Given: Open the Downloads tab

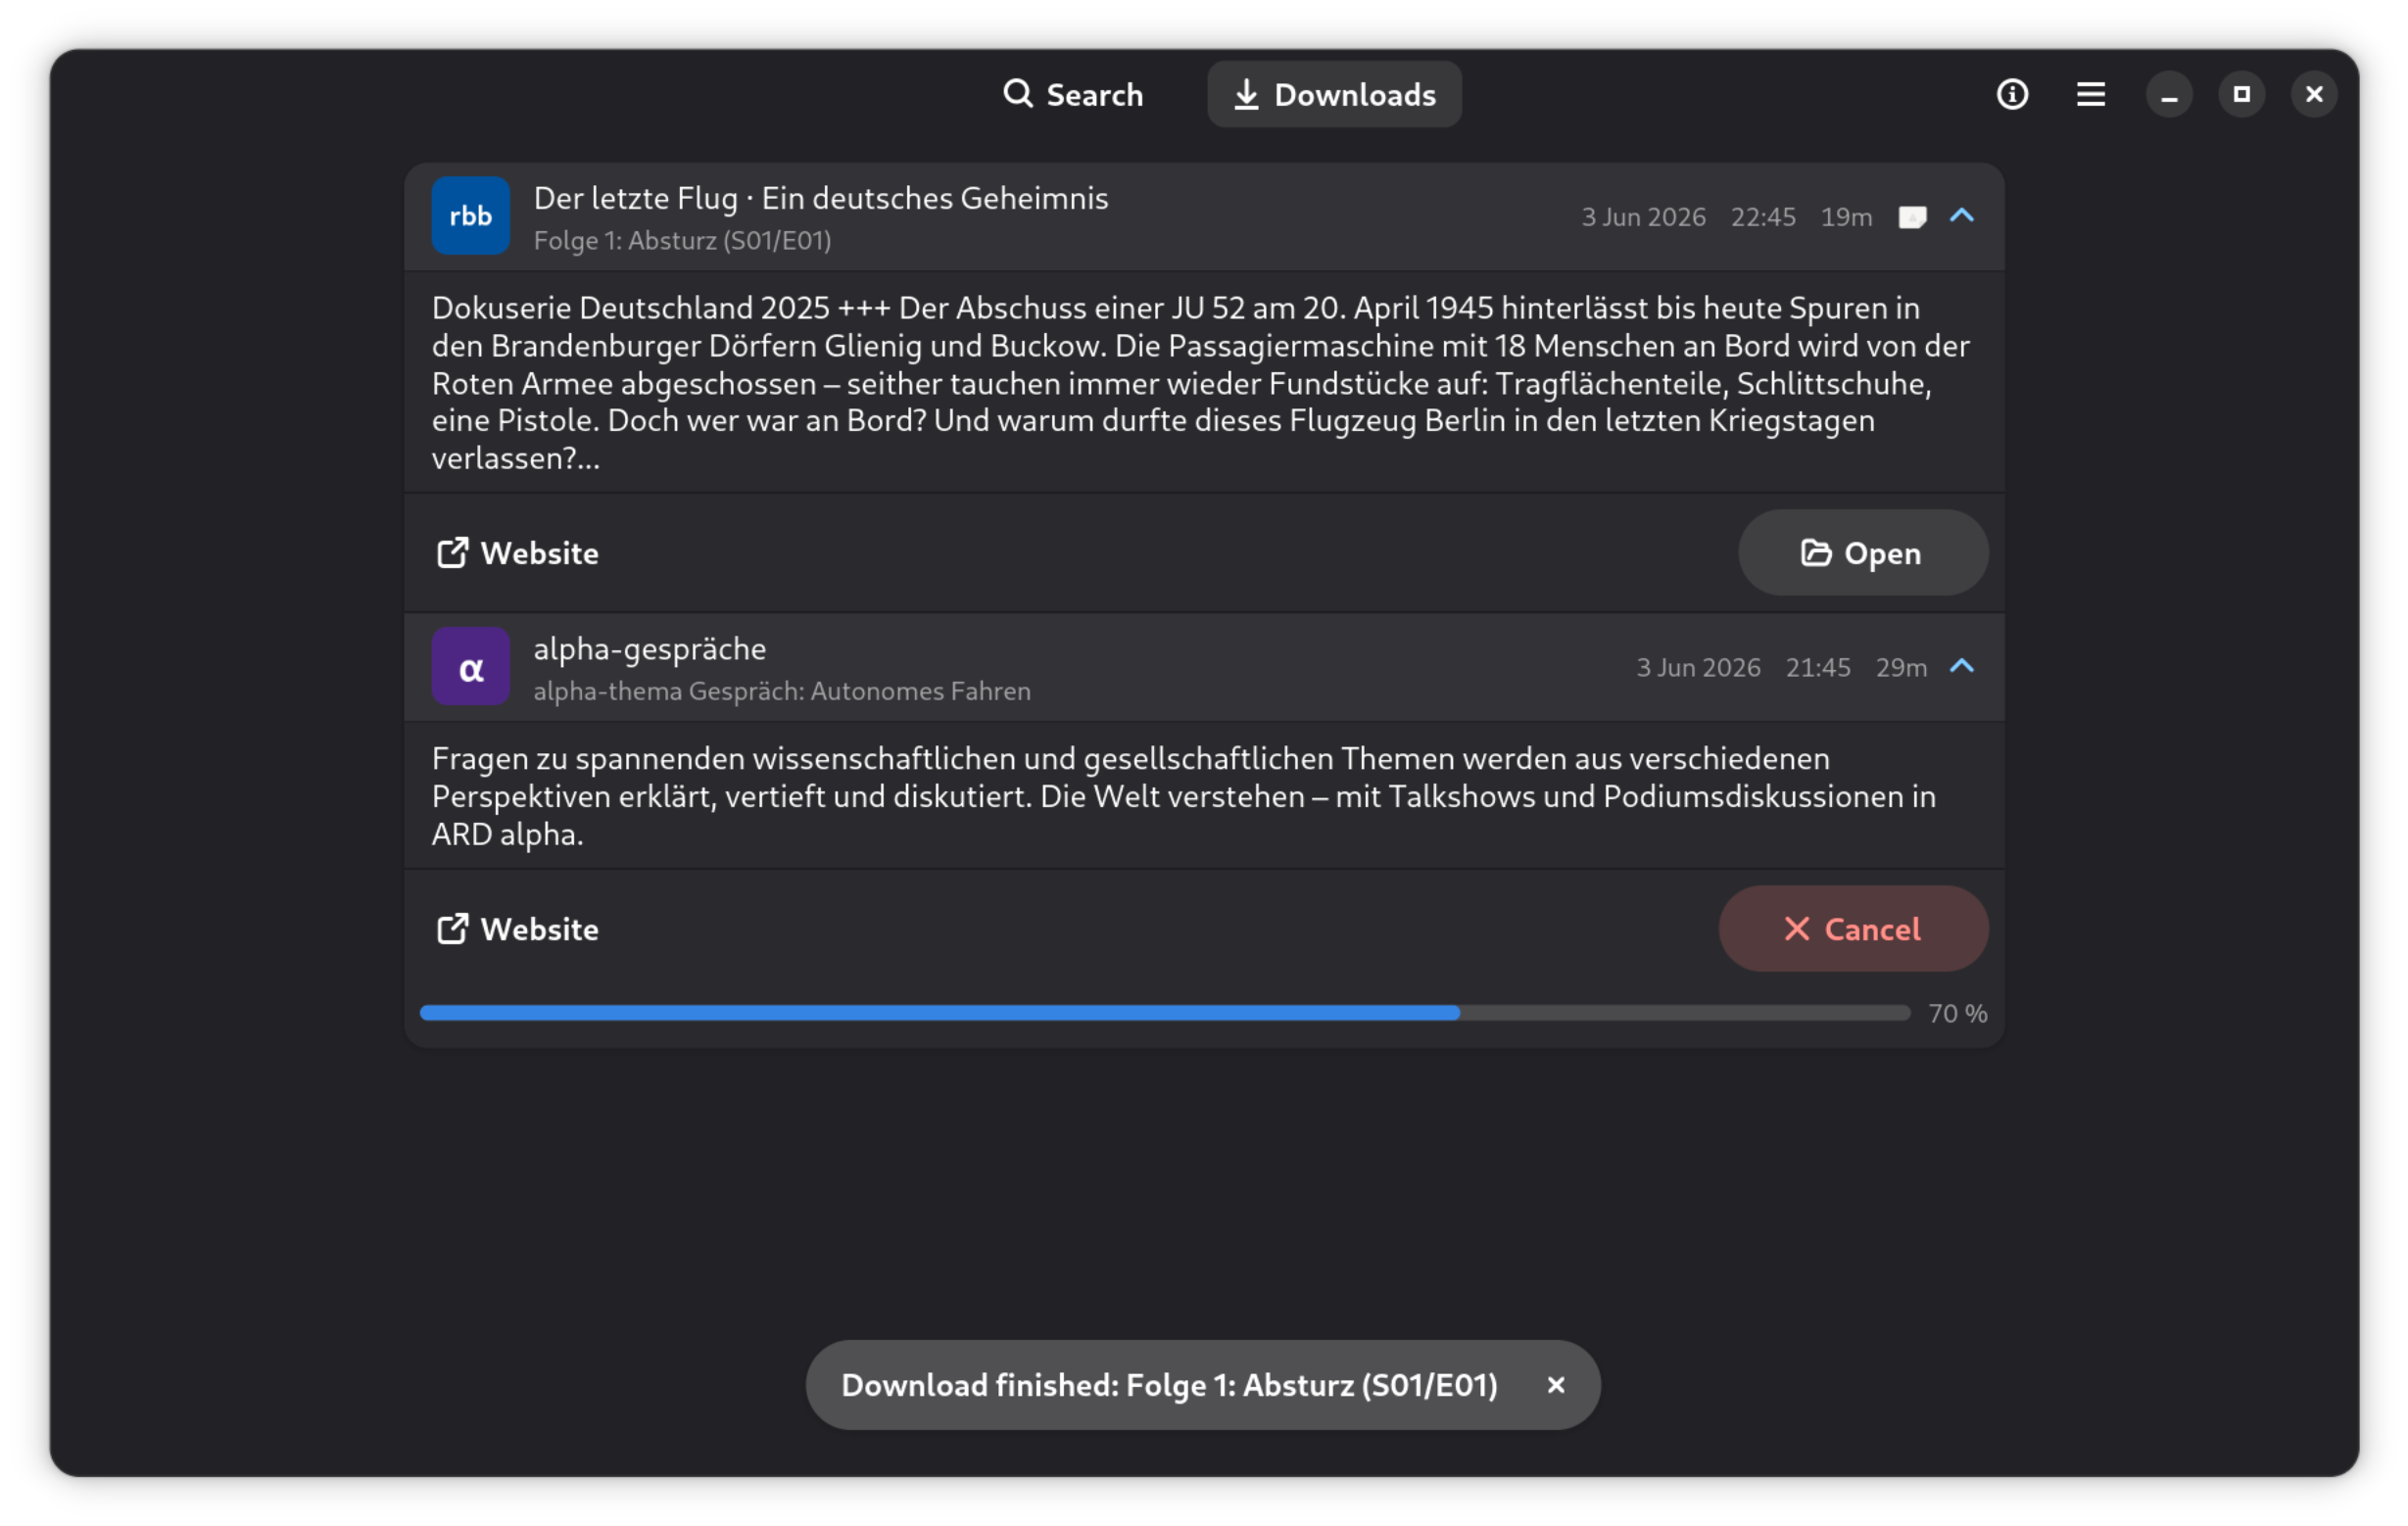Looking at the screenshot, I should click(x=1334, y=94).
